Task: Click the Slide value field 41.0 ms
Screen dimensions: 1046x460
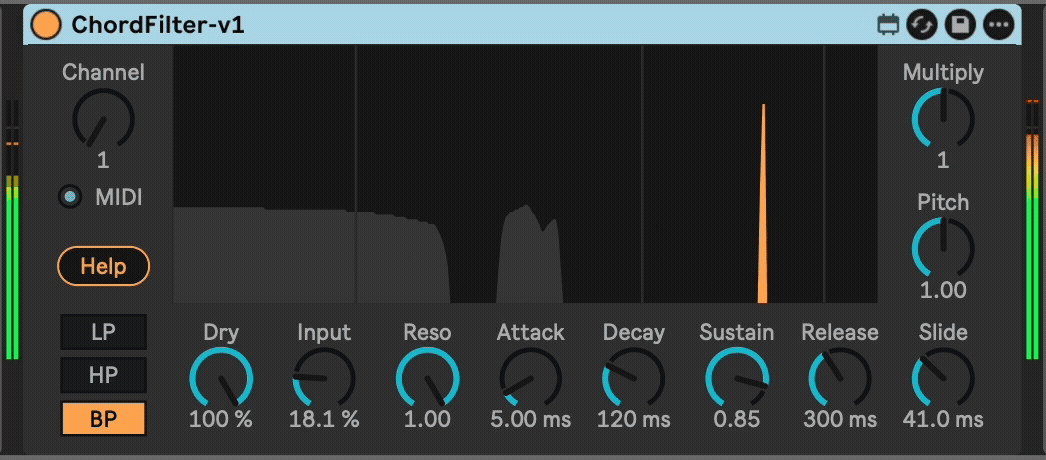Action: [942, 420]
